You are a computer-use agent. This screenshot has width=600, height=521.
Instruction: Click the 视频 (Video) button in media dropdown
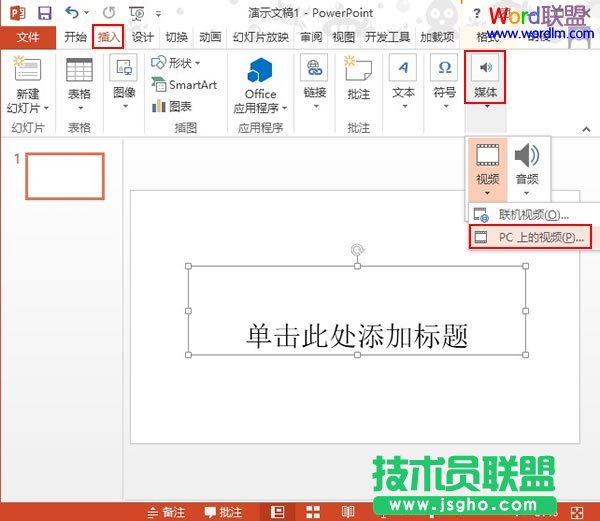pyautogui.click(x=487, y=169)
